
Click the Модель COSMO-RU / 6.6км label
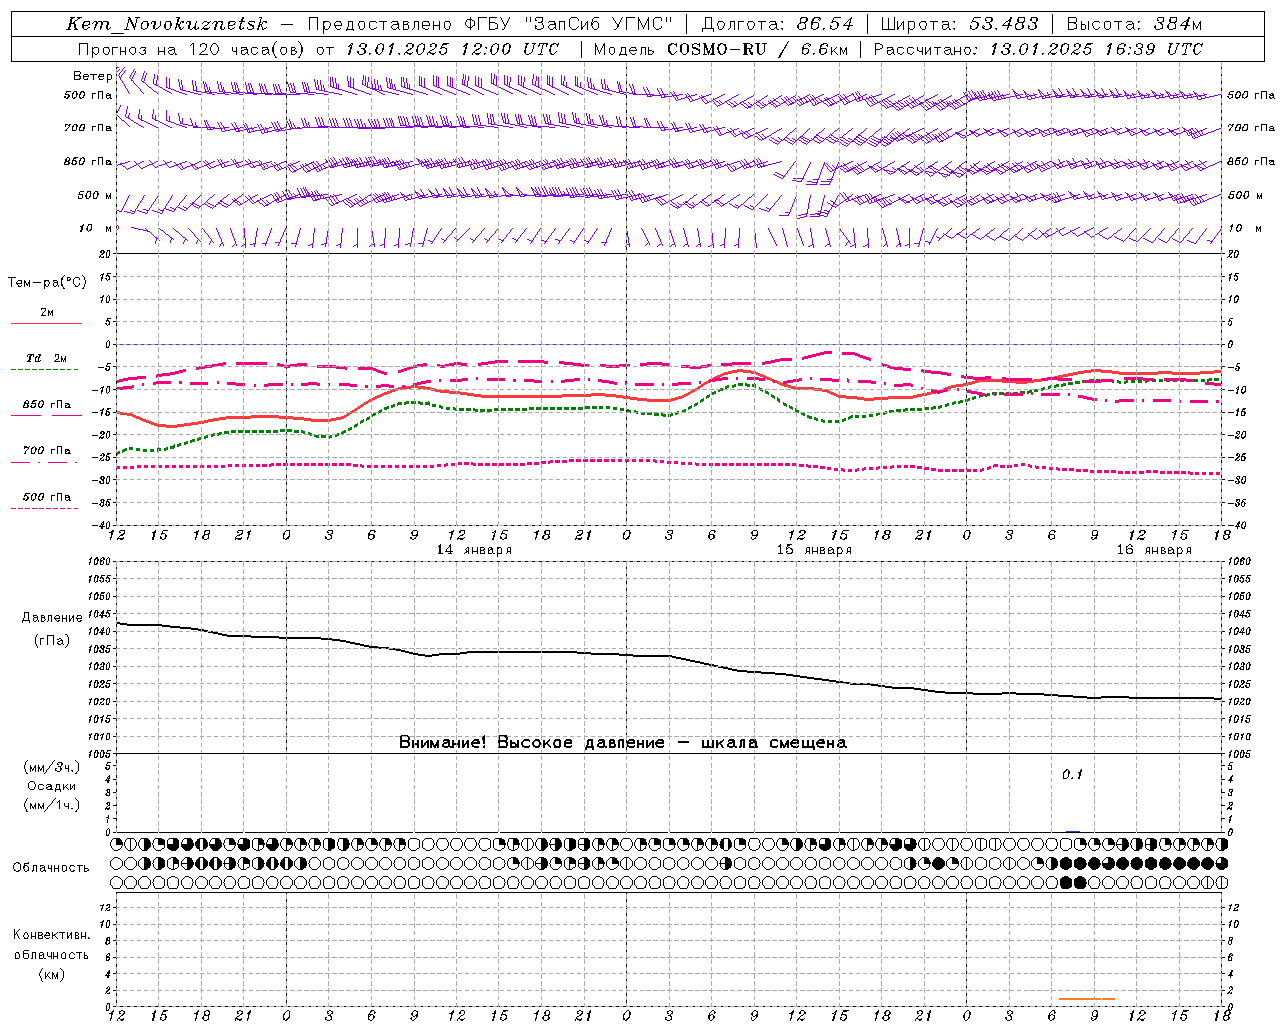click(x=720, y=49)
